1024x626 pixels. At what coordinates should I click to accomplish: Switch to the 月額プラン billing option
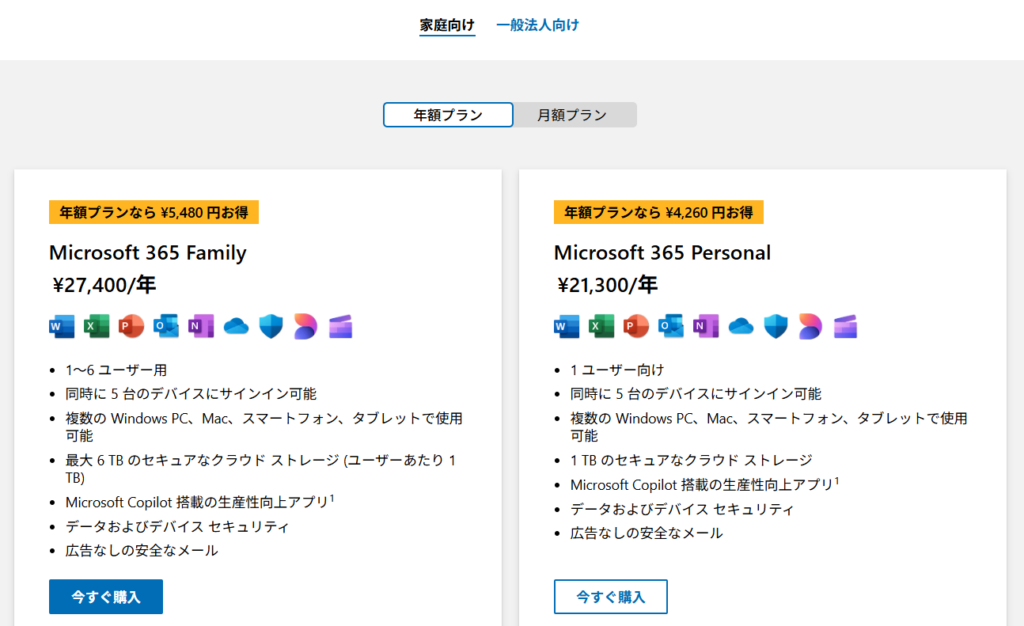pos(574,115)
